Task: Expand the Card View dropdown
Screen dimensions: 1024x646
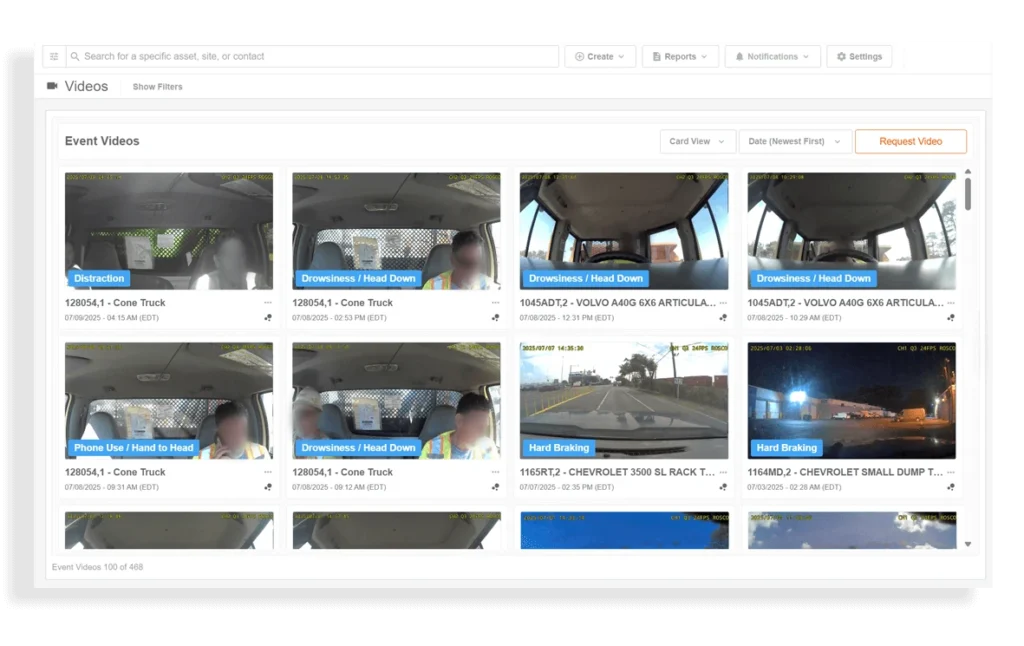Action: (697, 142)
